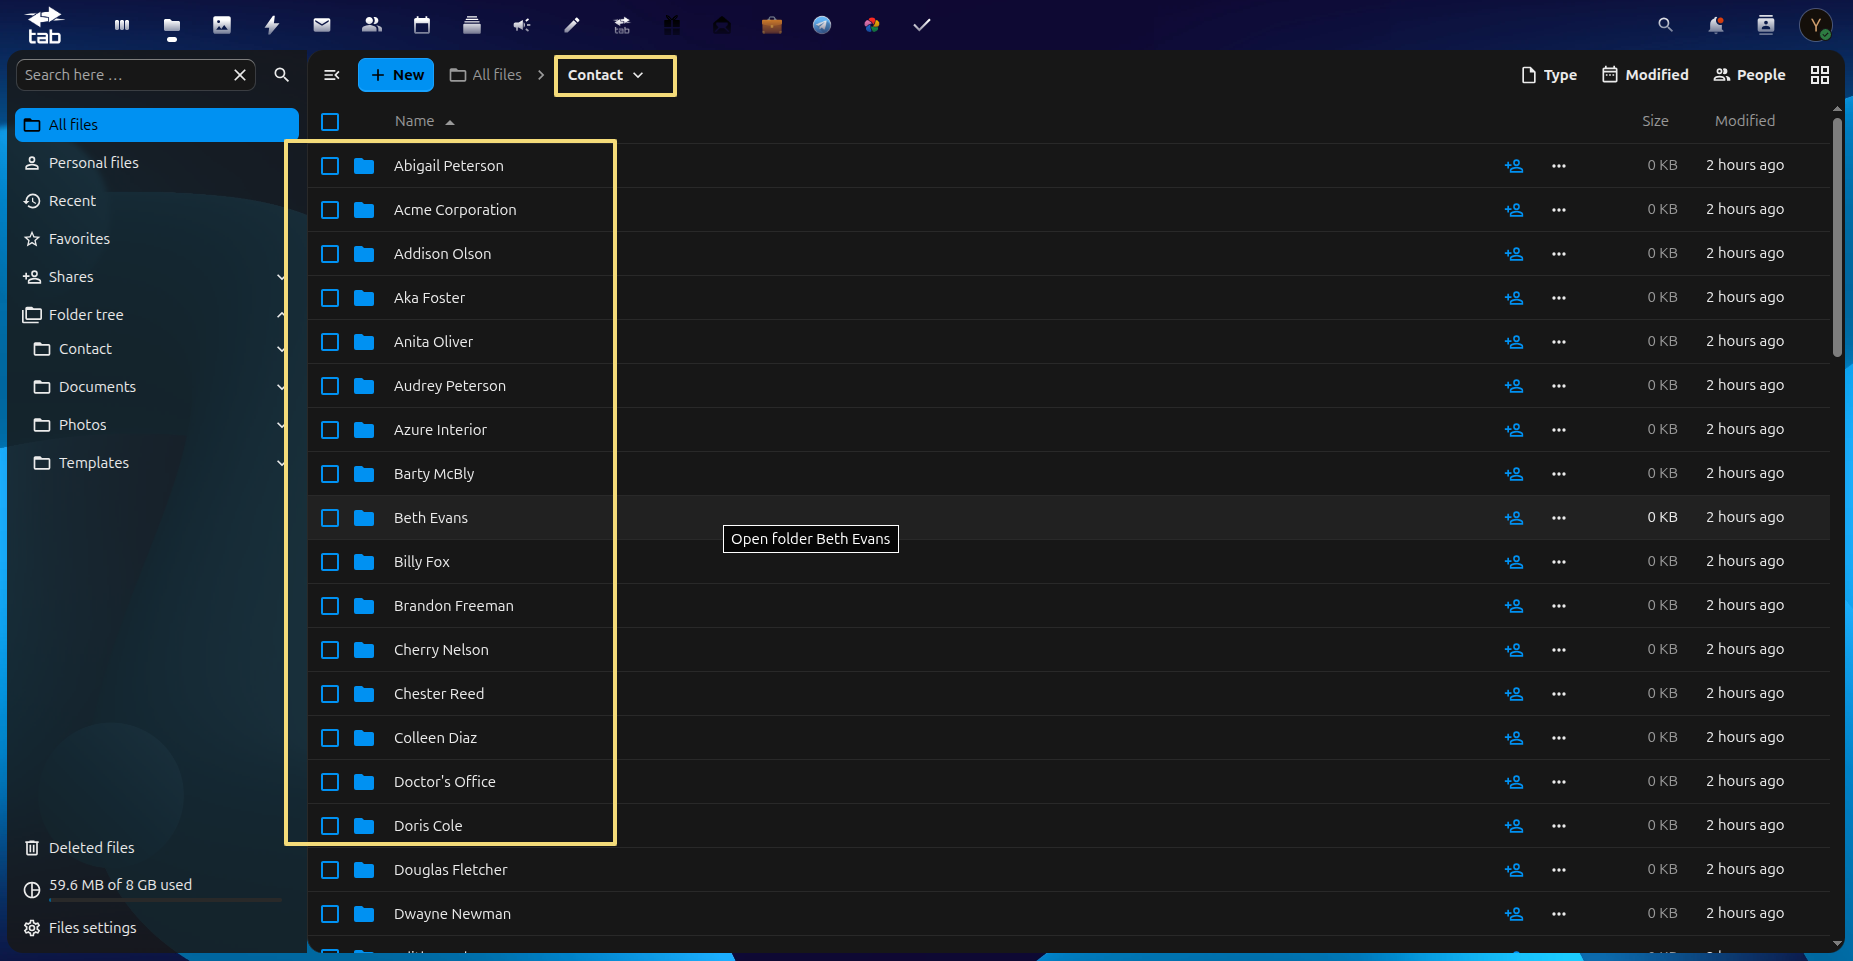Open Deleted files in sidebar
This screenshot has height=961, width=1853.
157,848
